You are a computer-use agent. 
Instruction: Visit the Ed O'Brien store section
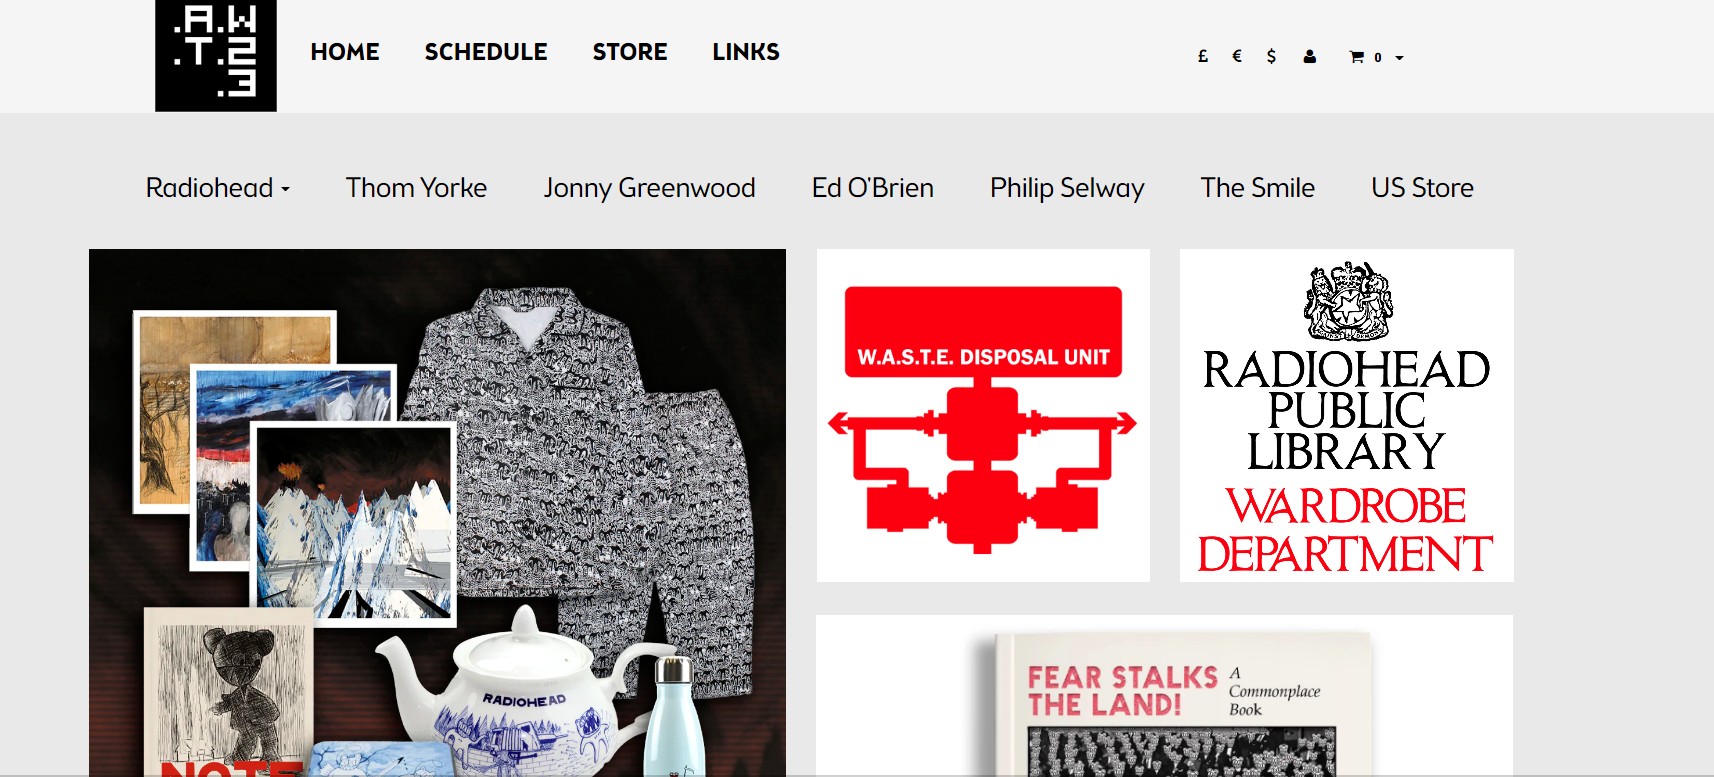point(873,188)
